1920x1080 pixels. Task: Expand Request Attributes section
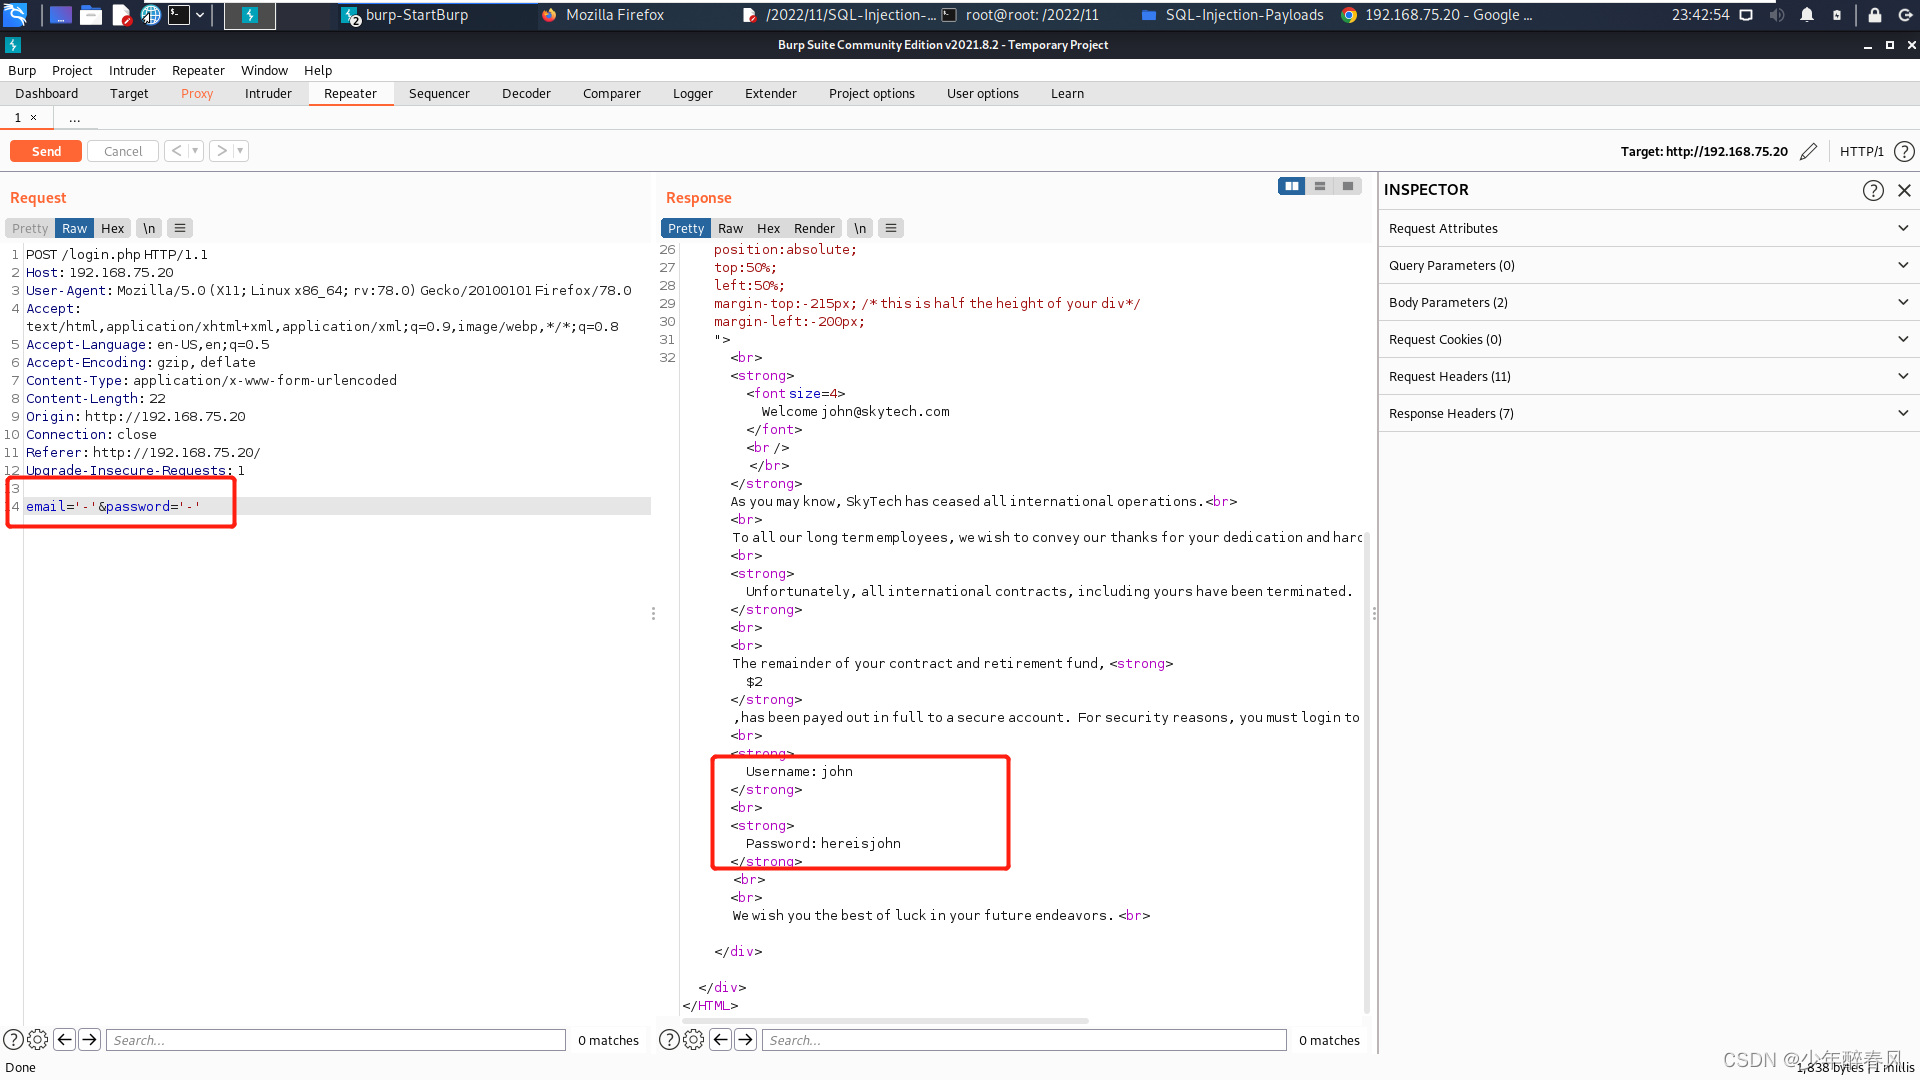tap(1649, 228)
